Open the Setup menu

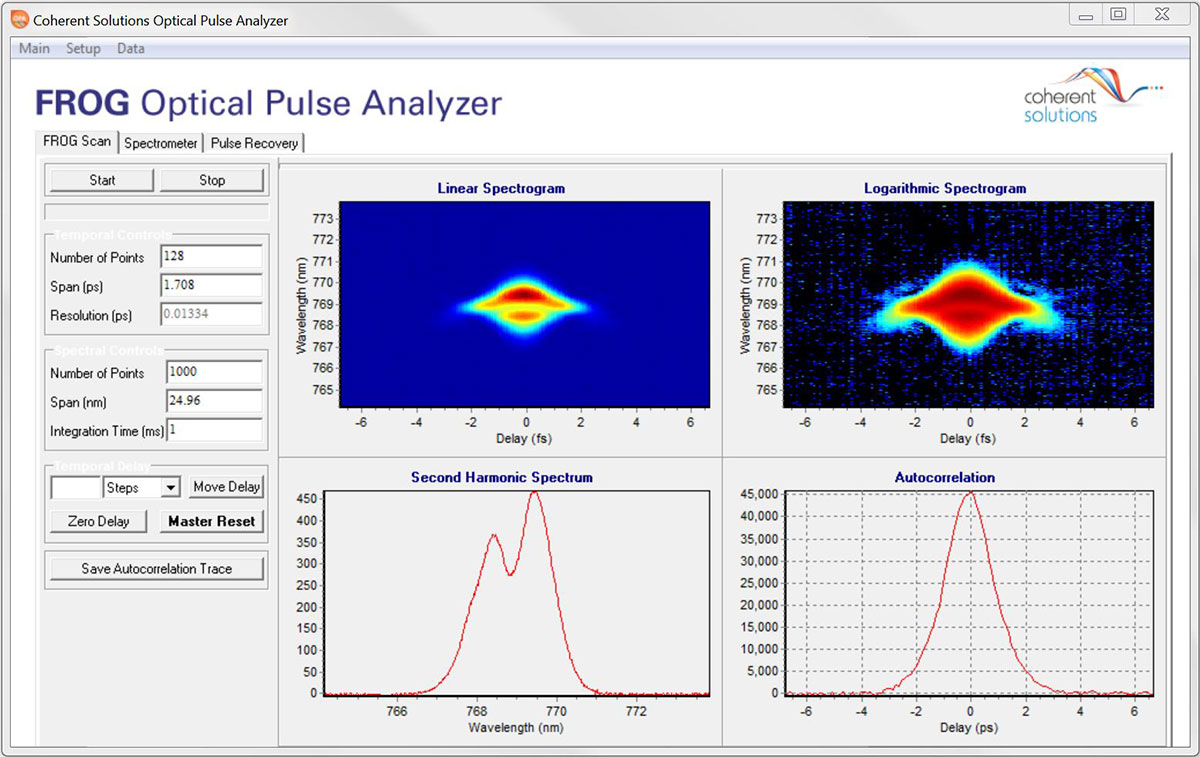[83, 48]
